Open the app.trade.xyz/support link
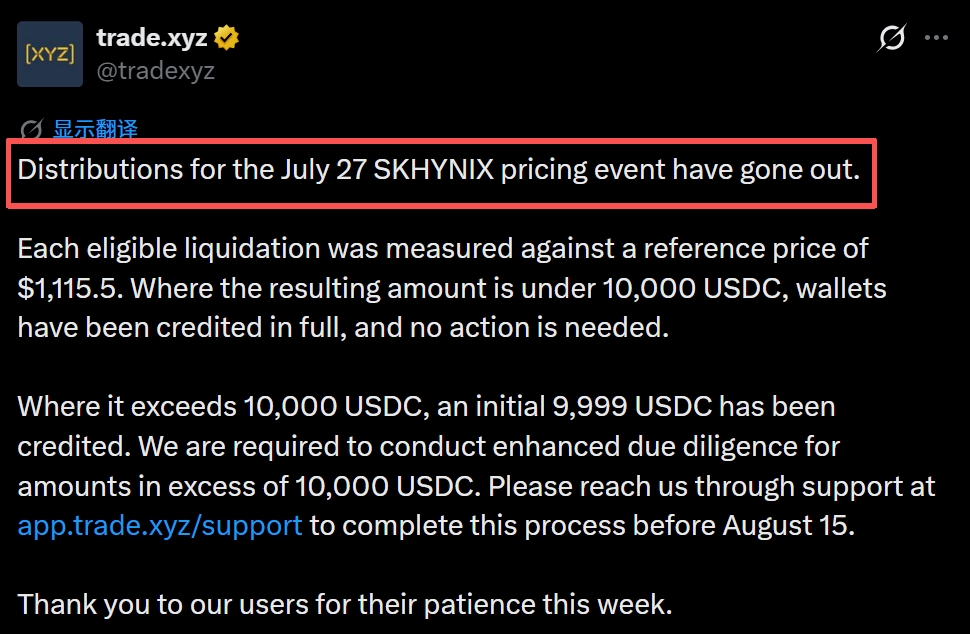This screenshot has height=634, width=970. pos(160,526)
